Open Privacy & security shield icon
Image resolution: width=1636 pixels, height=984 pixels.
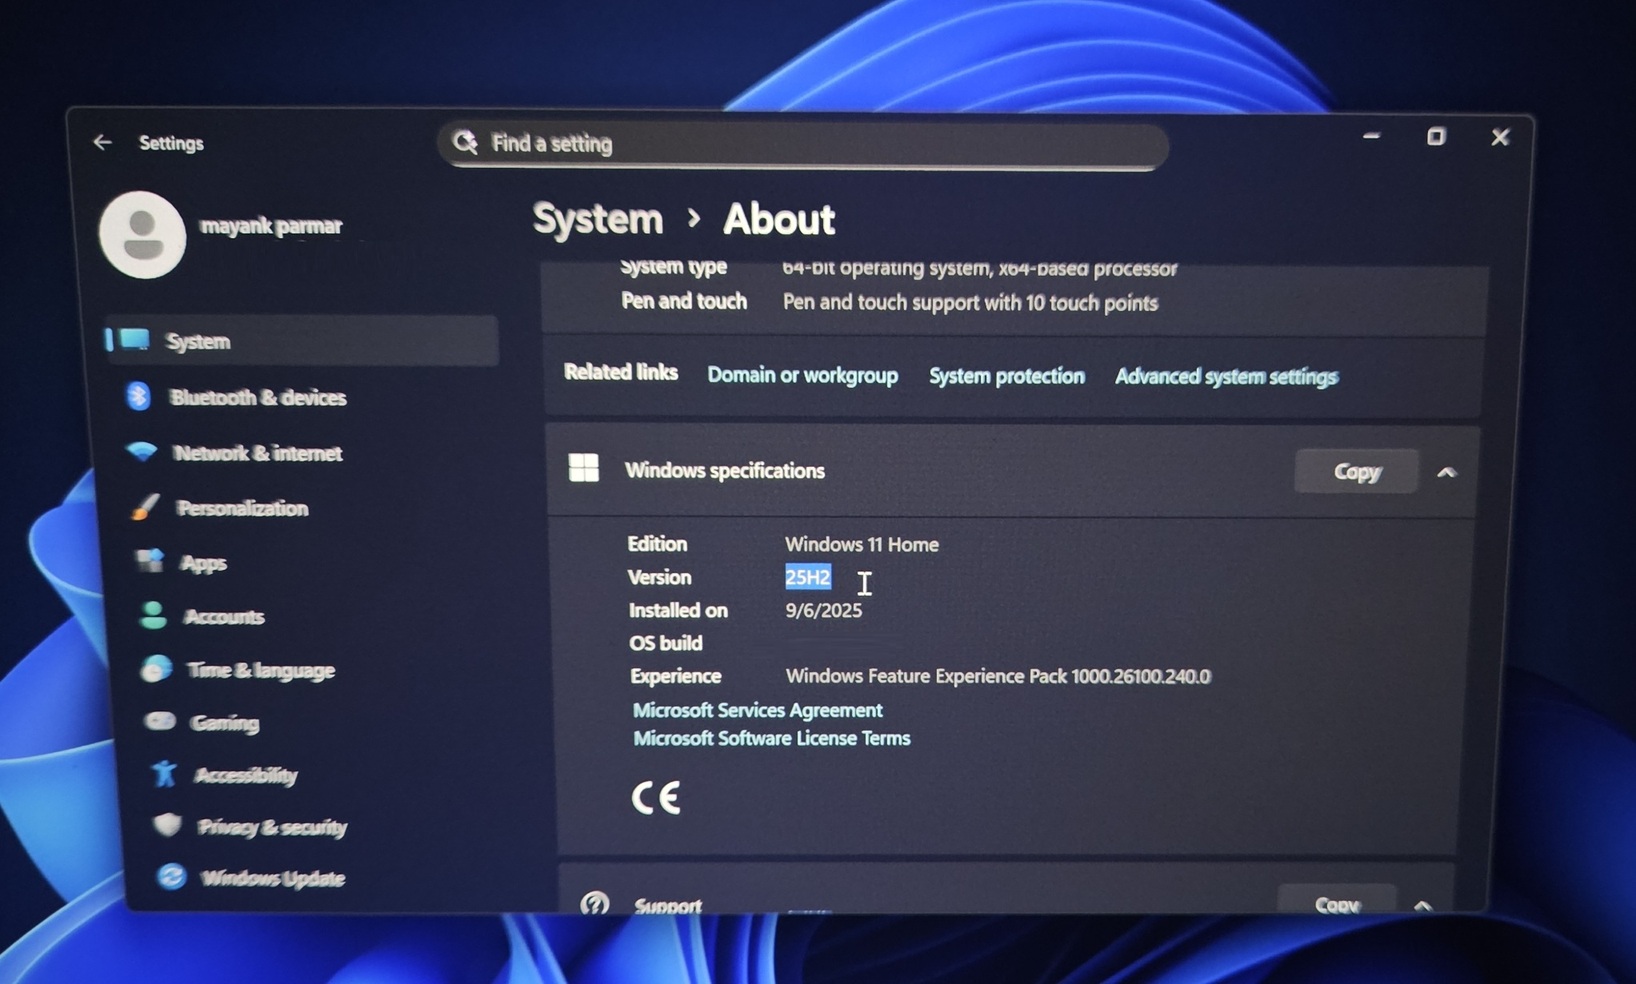click(x=167, y=825)
